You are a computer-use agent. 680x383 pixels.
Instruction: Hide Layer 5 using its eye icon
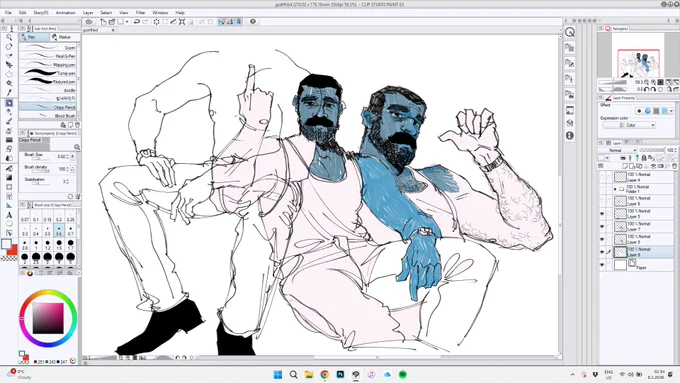pyautogui.click(x=602, y=214)
